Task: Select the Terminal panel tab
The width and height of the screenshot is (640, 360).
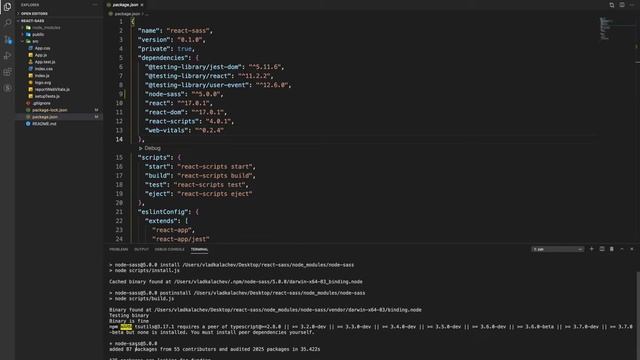Action: point(199,249)
